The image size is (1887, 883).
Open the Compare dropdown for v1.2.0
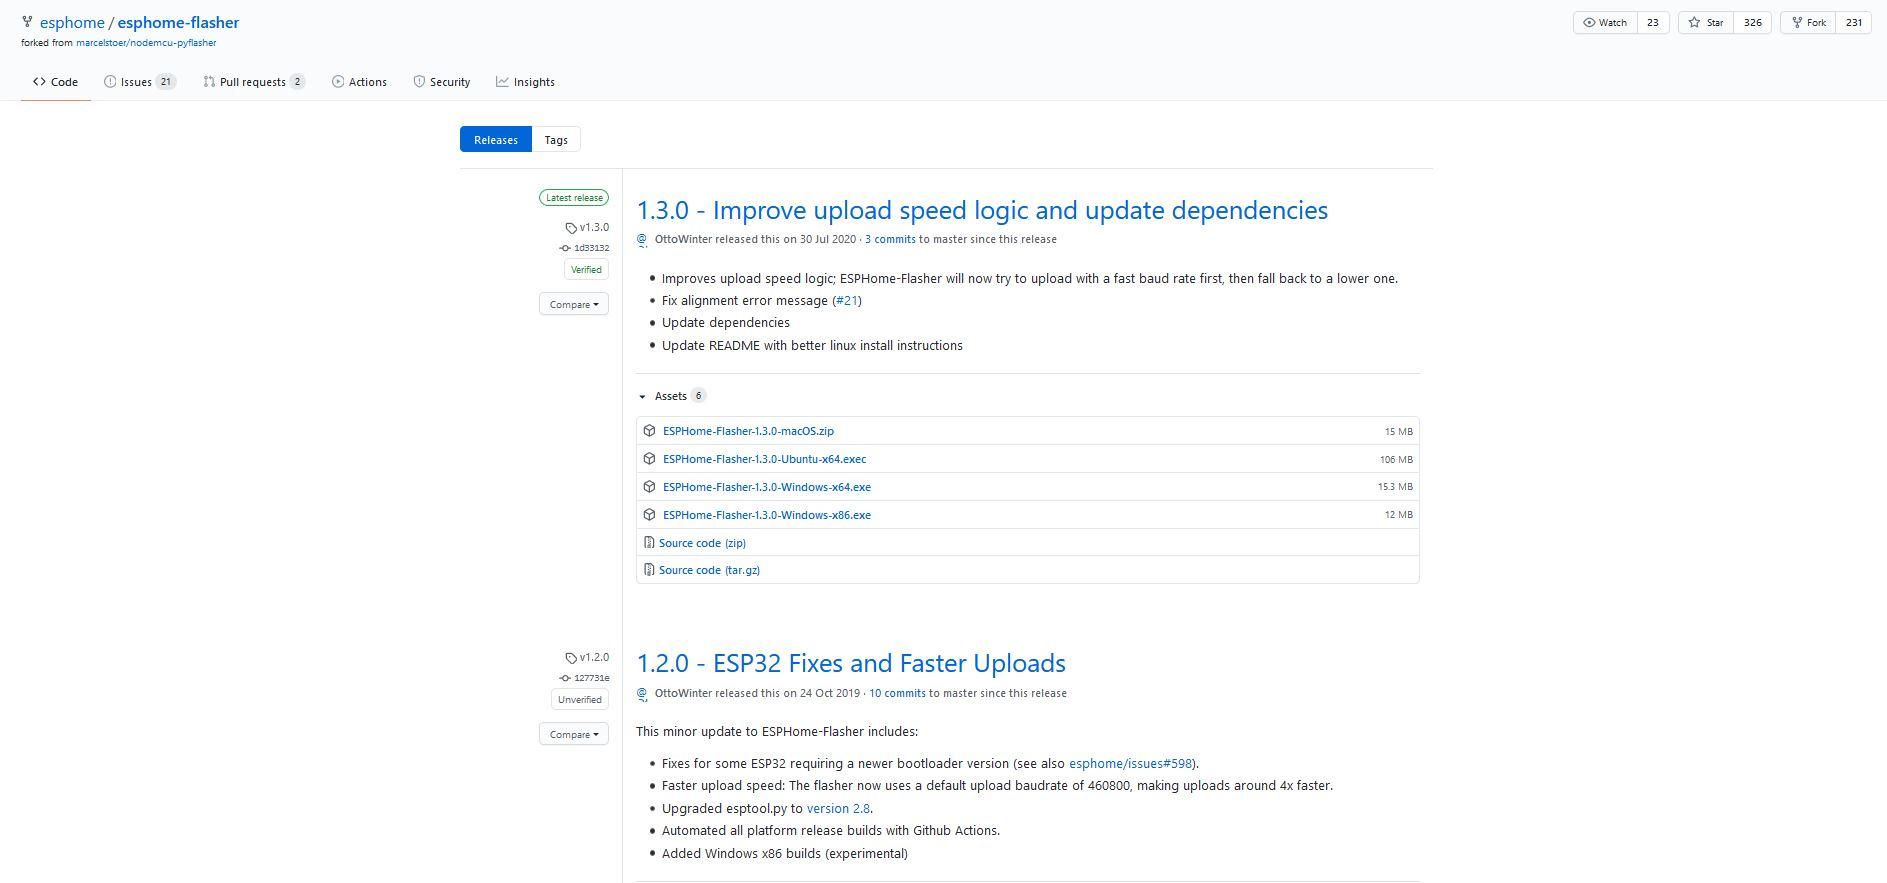573,734
